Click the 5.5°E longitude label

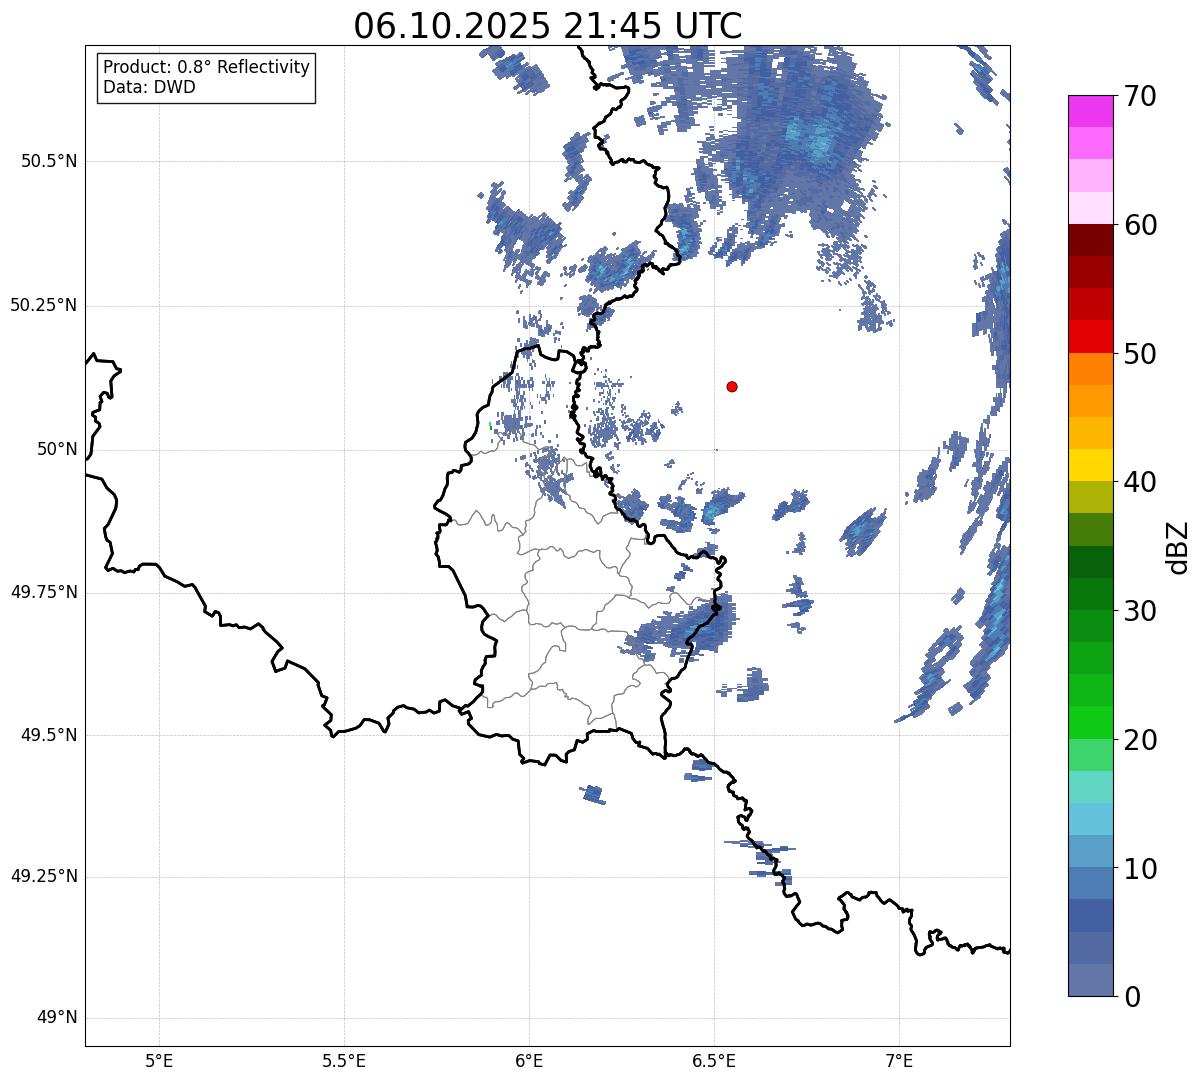pos(344,1060)
